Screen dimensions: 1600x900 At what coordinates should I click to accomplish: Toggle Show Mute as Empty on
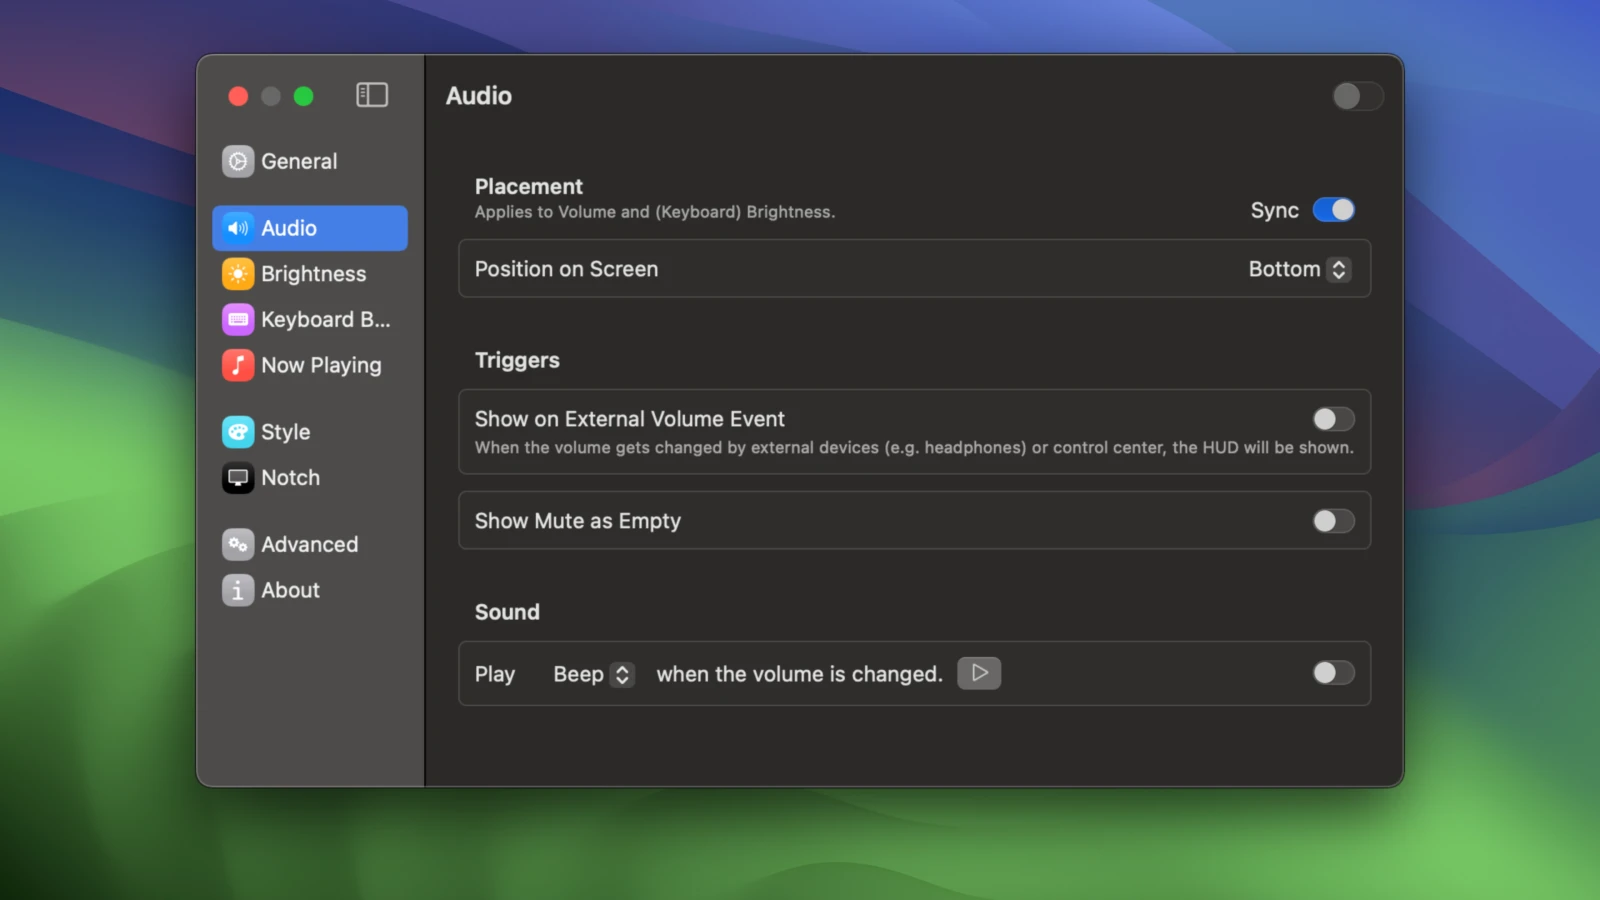click(x=1333, y=521)
